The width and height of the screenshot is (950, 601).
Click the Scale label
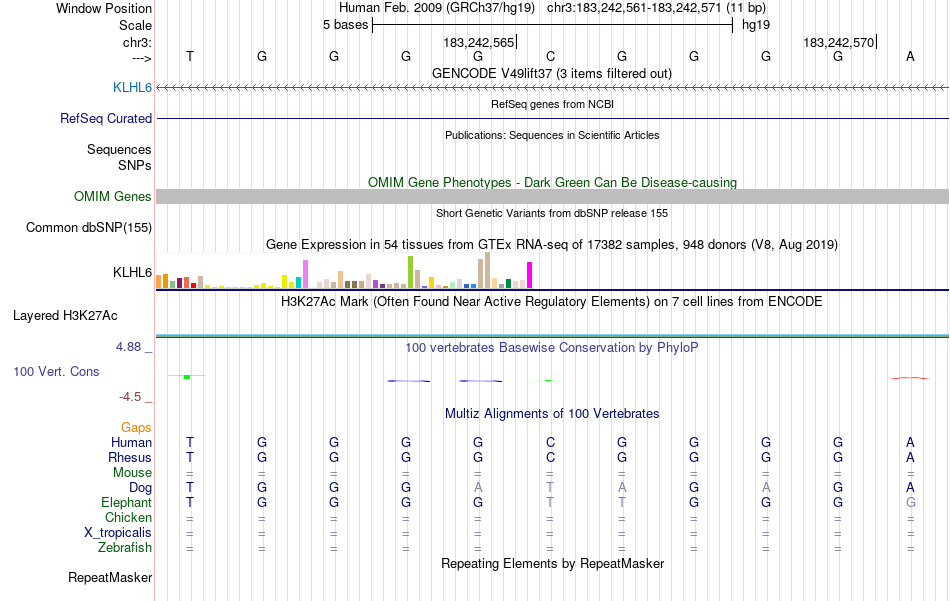click(135, 25)
